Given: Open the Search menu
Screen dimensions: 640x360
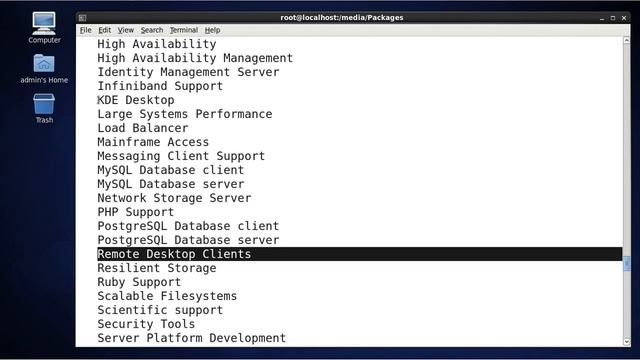Looking at the screenshot, I should (x=152, y=30).
